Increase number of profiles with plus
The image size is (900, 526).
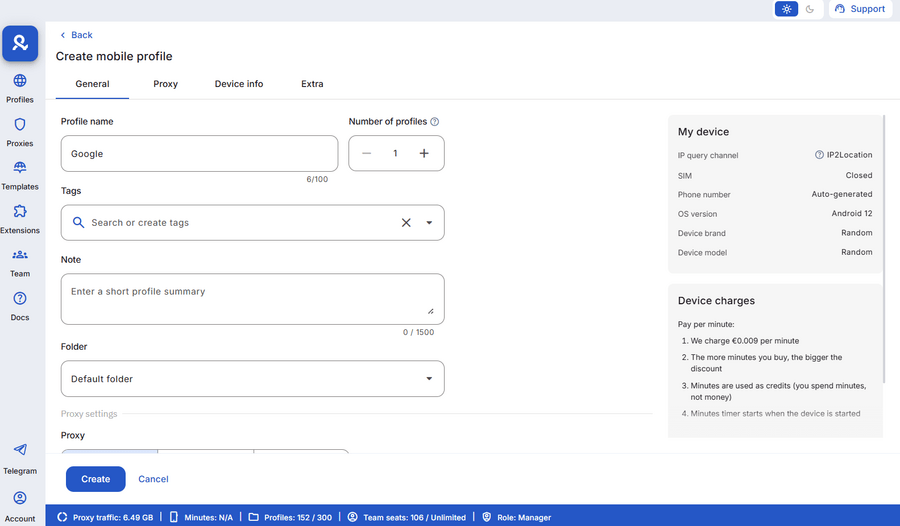pyautogui.click(x=424, y=153)
